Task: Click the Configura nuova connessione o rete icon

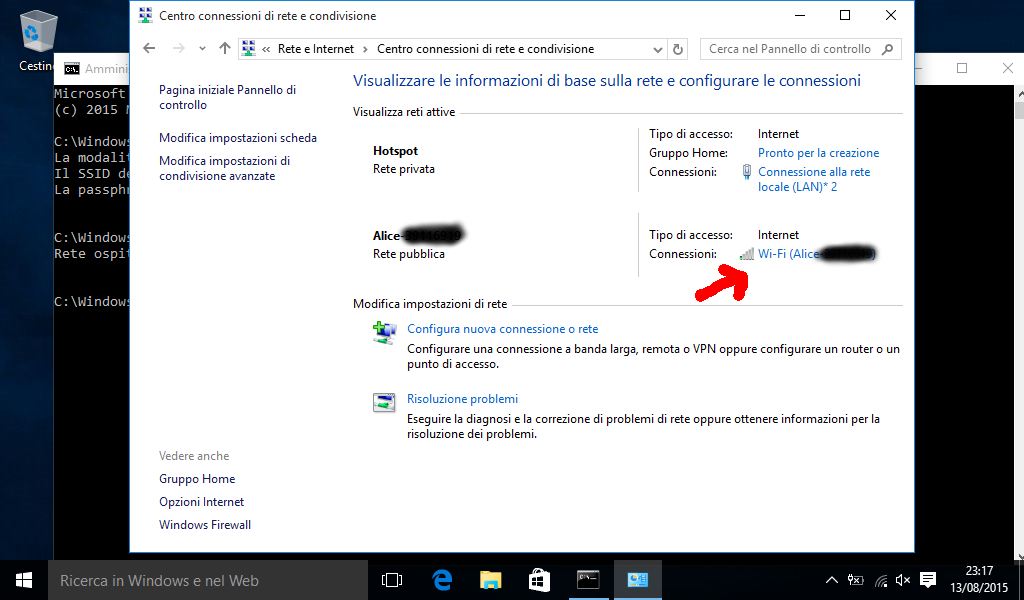Action: [384, 332]
